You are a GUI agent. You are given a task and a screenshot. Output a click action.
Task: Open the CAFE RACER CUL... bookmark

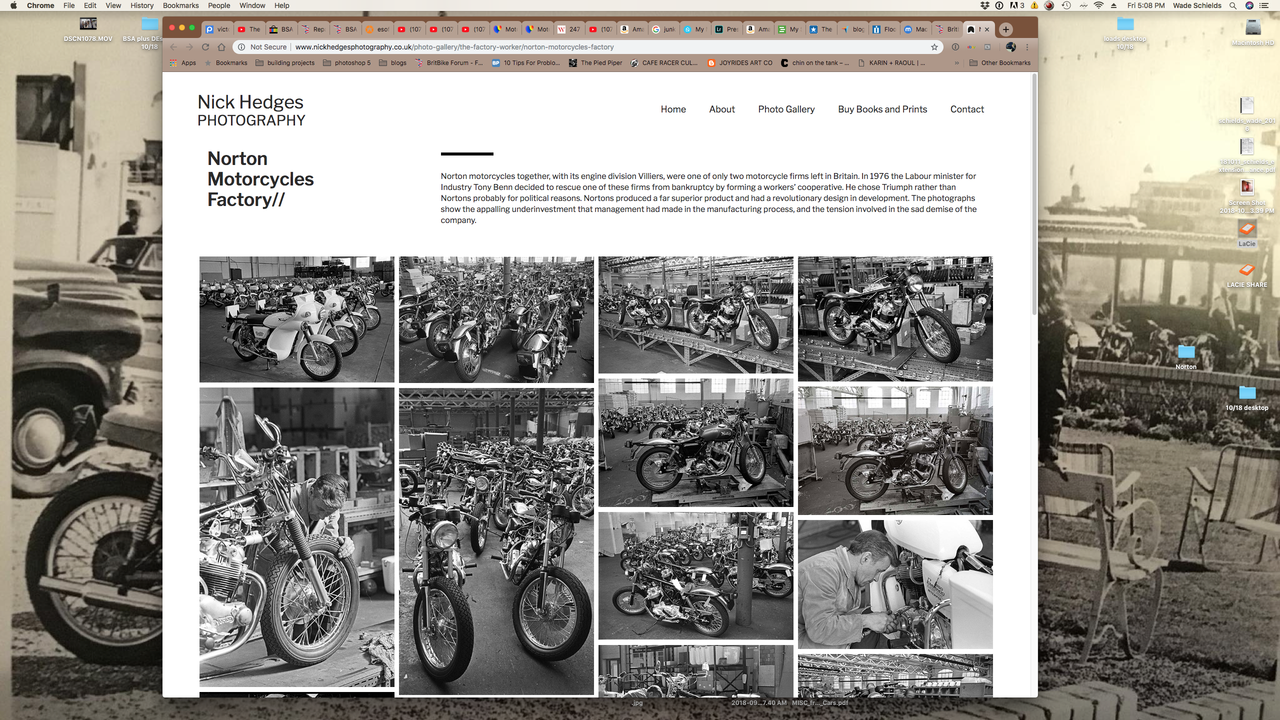click(664, 63)
